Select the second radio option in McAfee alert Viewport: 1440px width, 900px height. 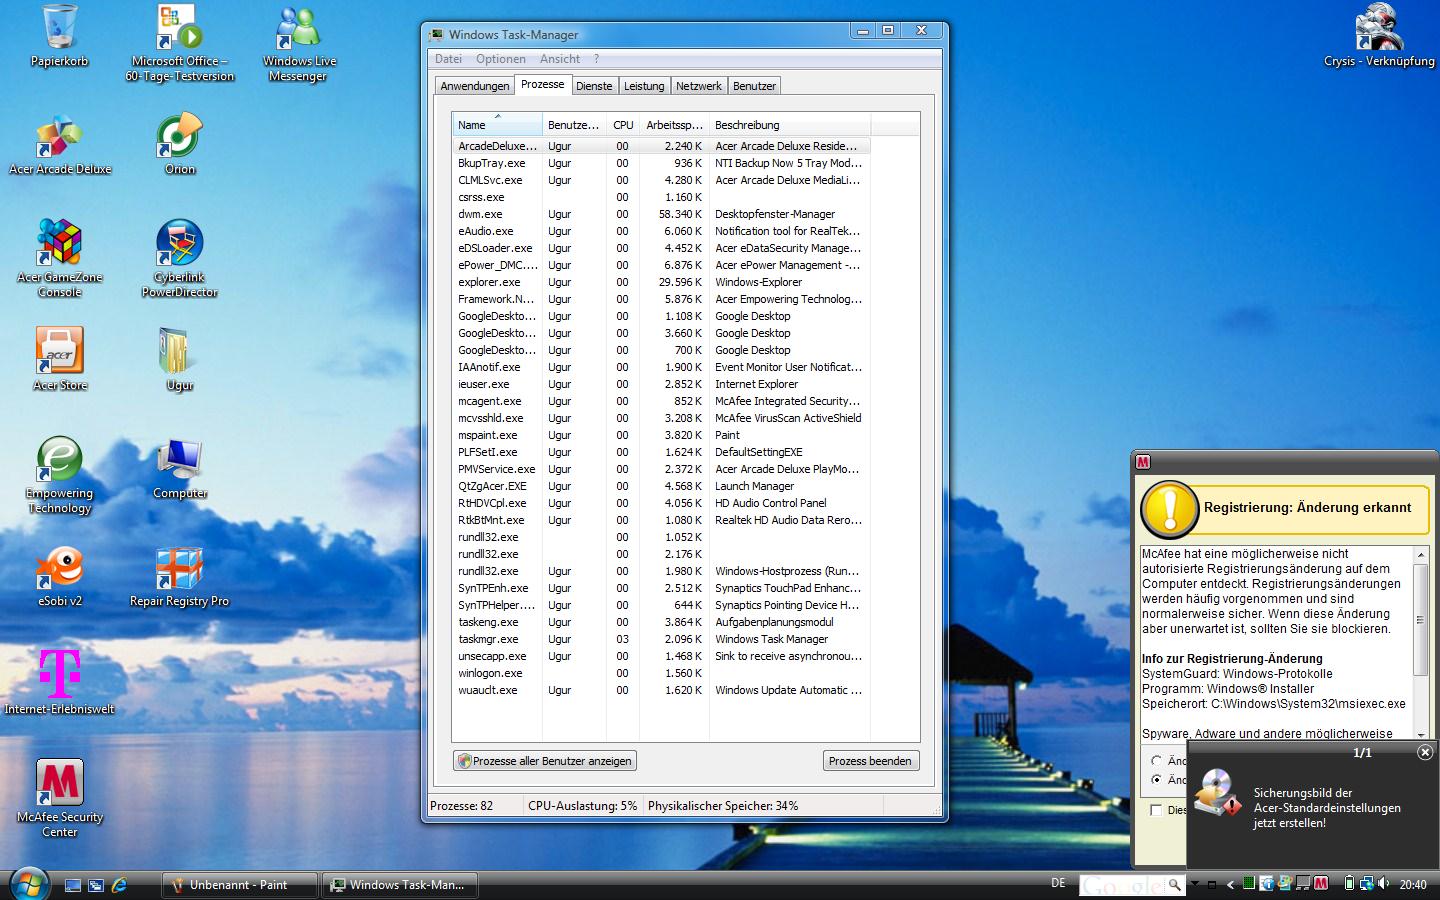(x=1156, y=779)
